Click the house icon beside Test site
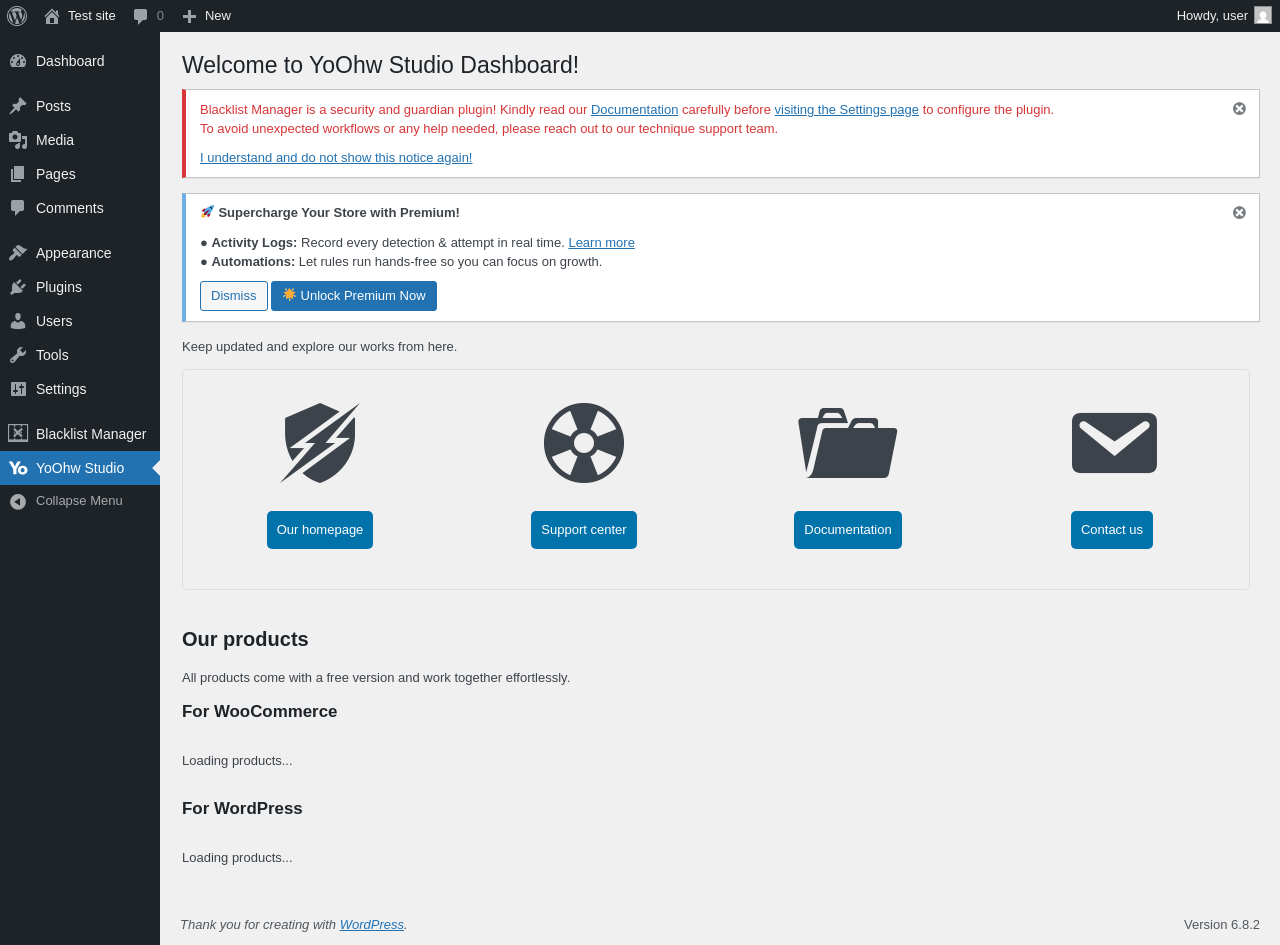The width and height of the screenshot is (1280, 945). tap(52, 16)
